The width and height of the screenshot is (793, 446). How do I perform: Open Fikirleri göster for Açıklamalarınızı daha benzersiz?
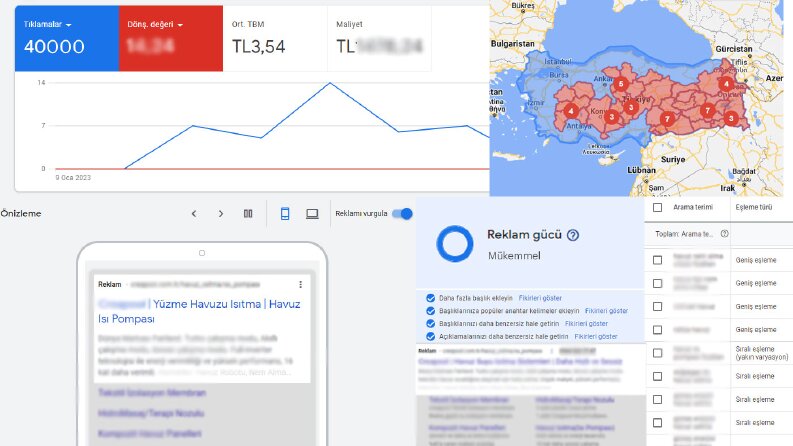[x=596, y=336]
